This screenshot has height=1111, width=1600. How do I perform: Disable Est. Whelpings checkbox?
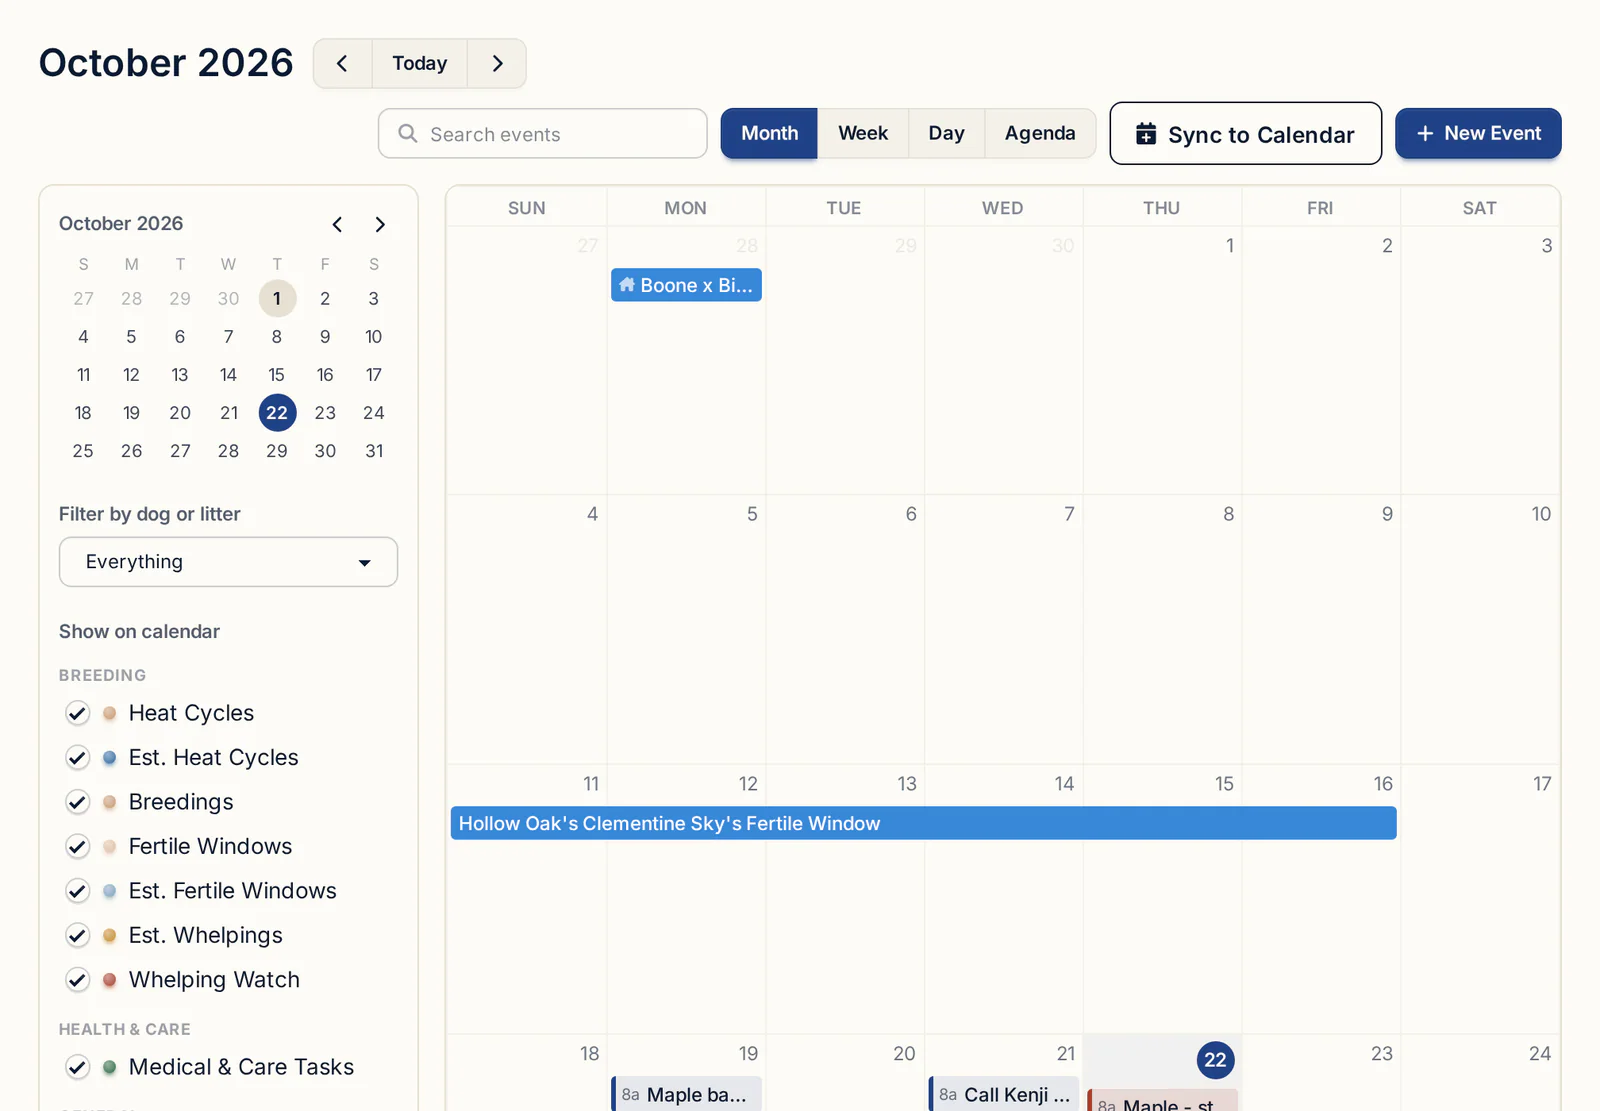78,935
